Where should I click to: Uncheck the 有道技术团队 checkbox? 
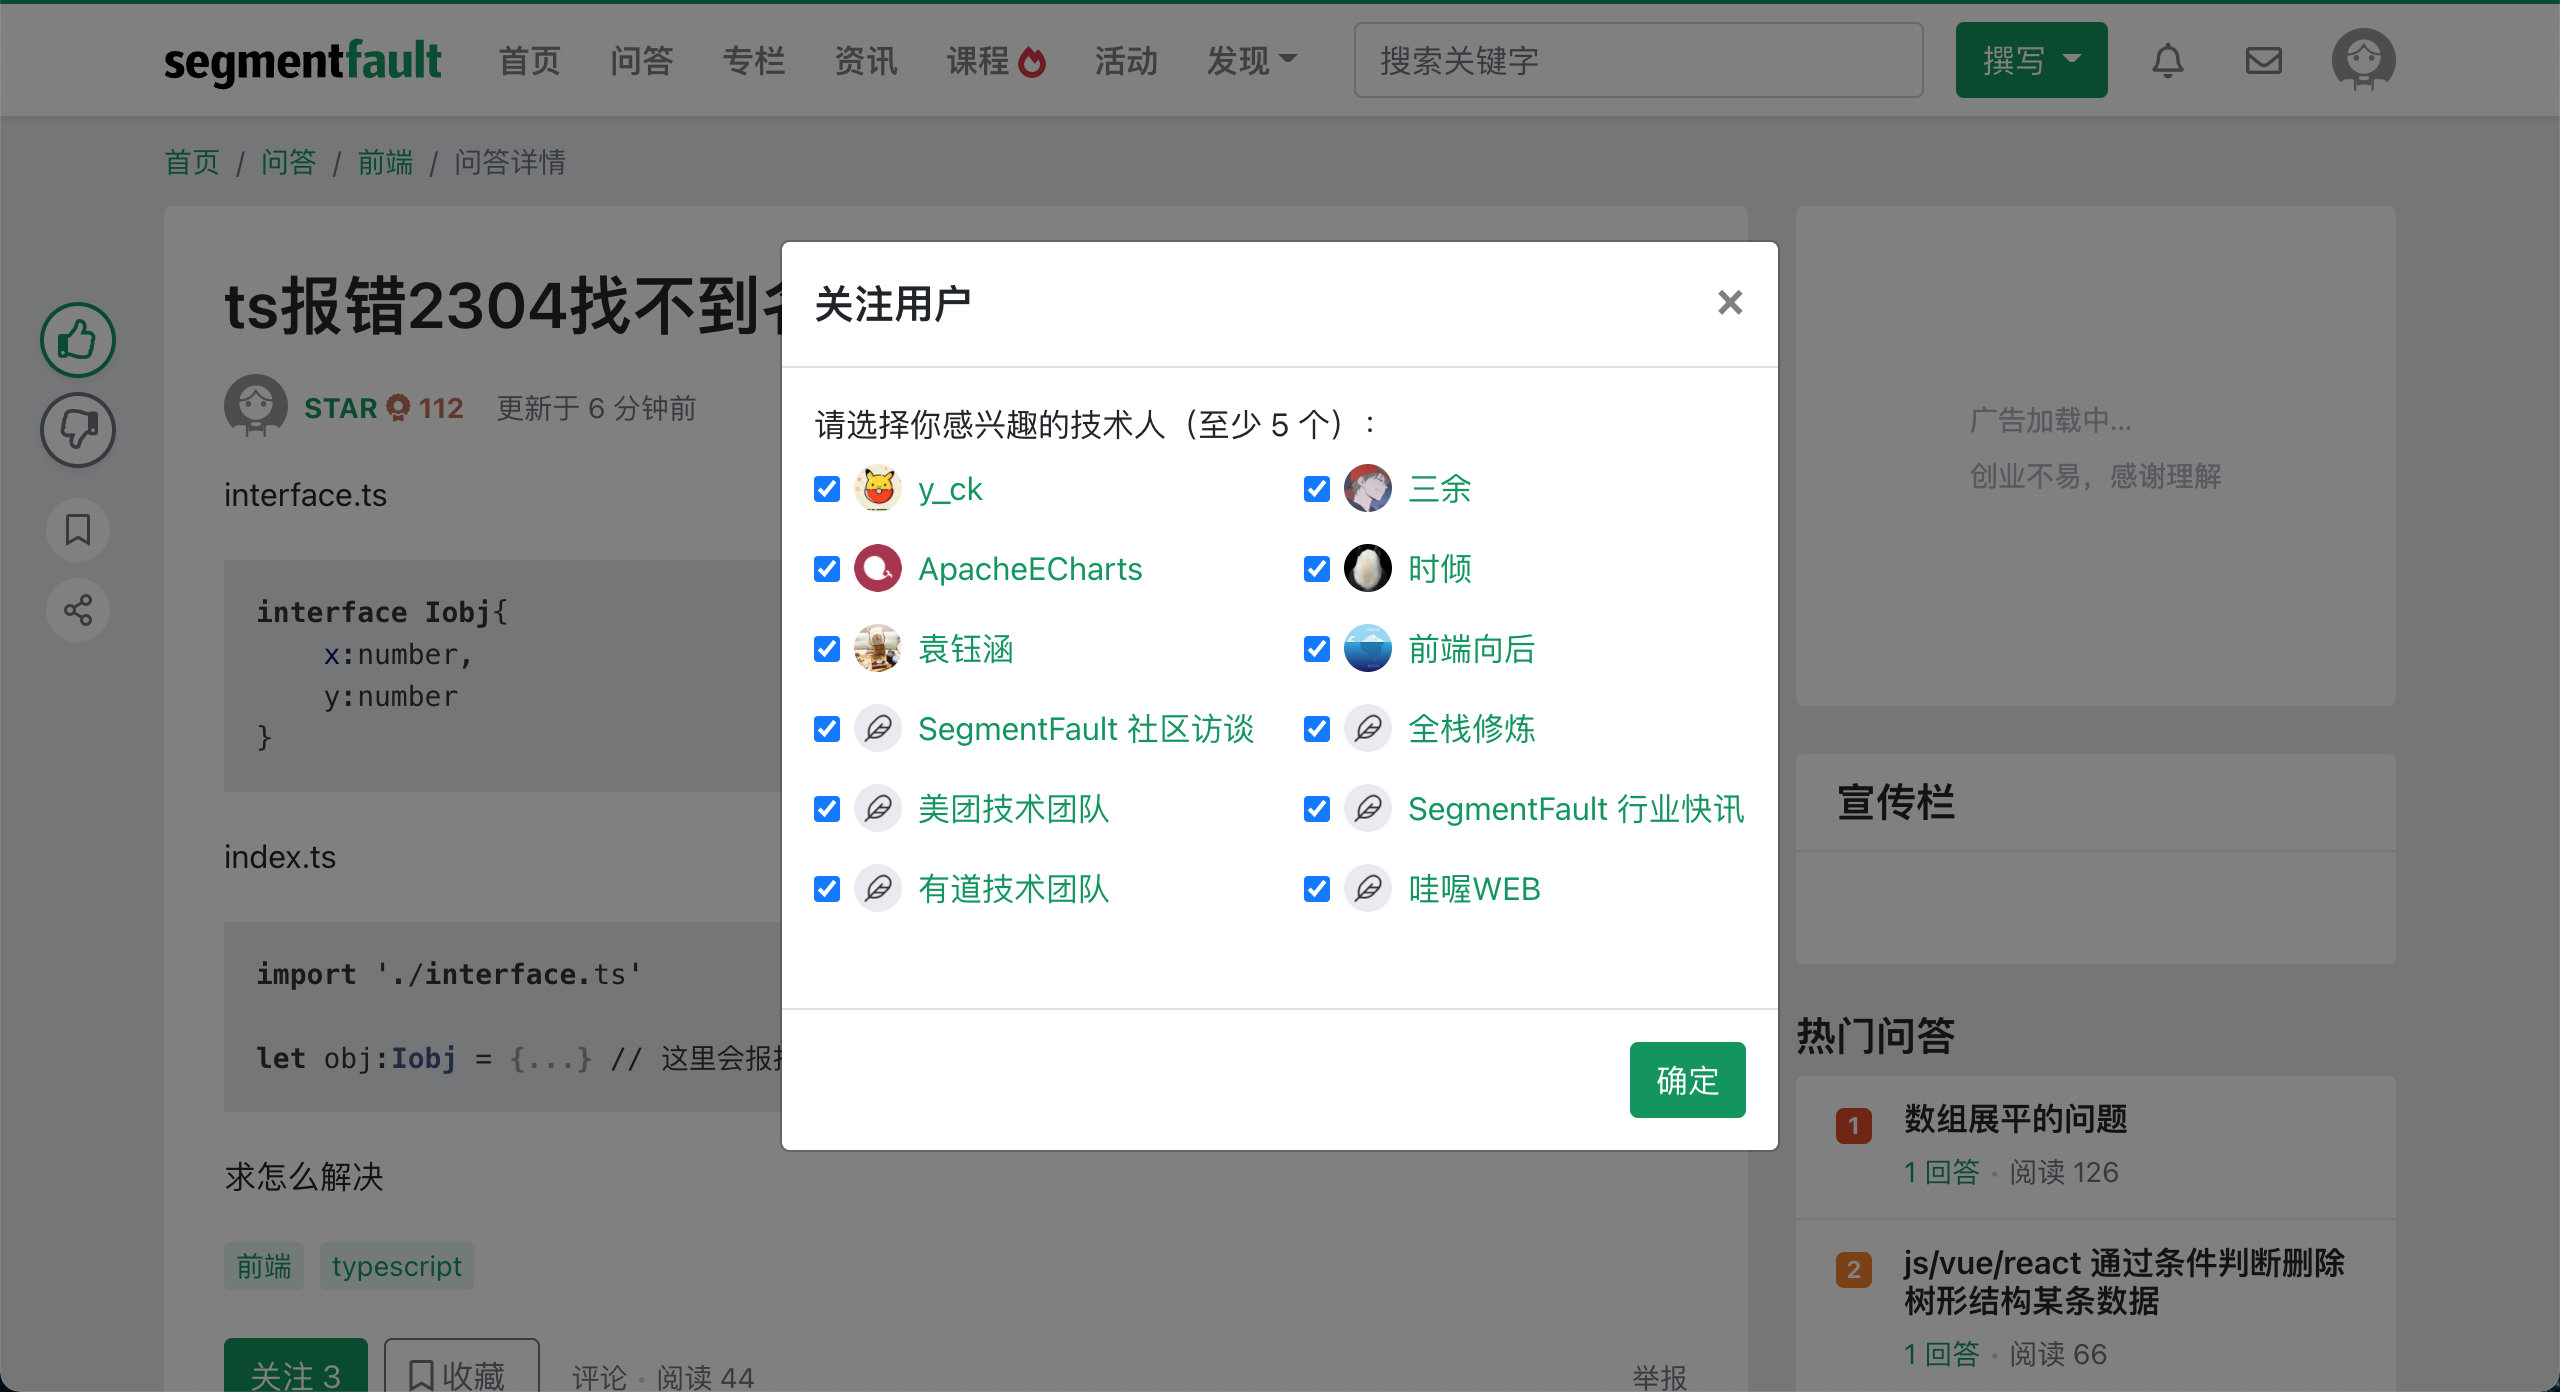(827, 889)
